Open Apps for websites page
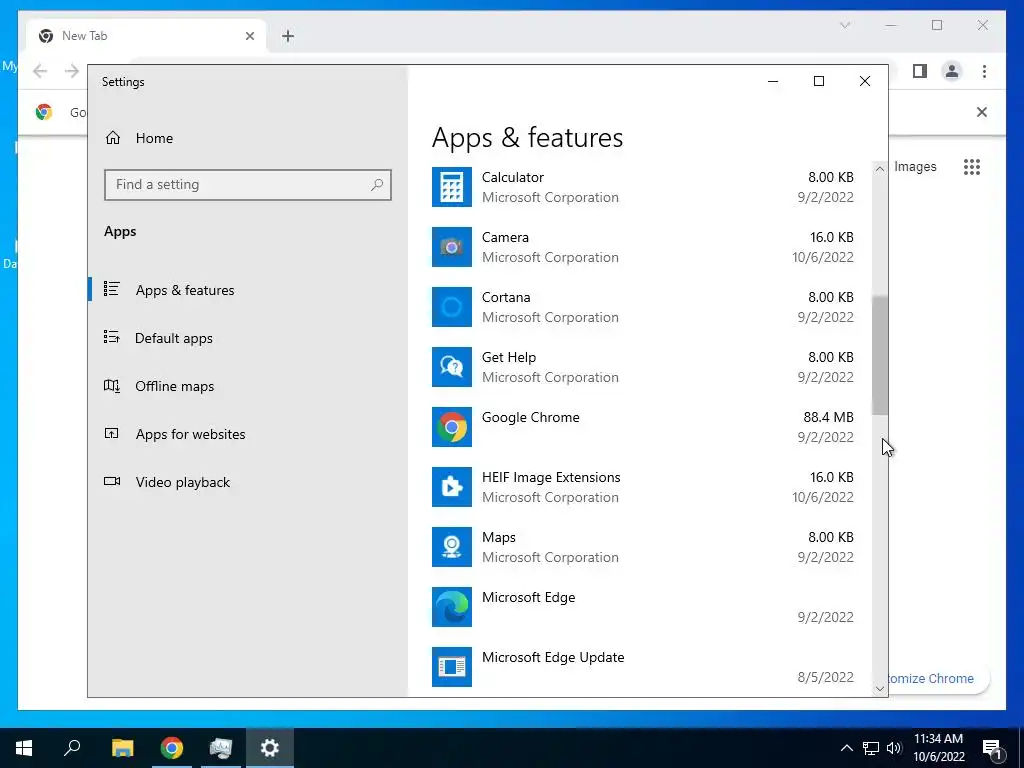Image resolution: width=1024 pixels, height=768 pixels. coord(248,434)
